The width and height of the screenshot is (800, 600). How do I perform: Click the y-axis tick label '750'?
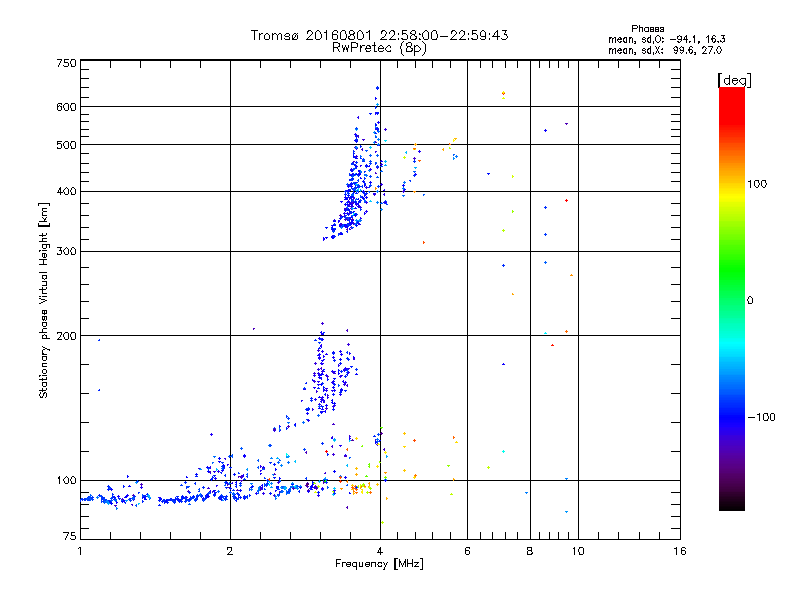(x=66, y=63)
